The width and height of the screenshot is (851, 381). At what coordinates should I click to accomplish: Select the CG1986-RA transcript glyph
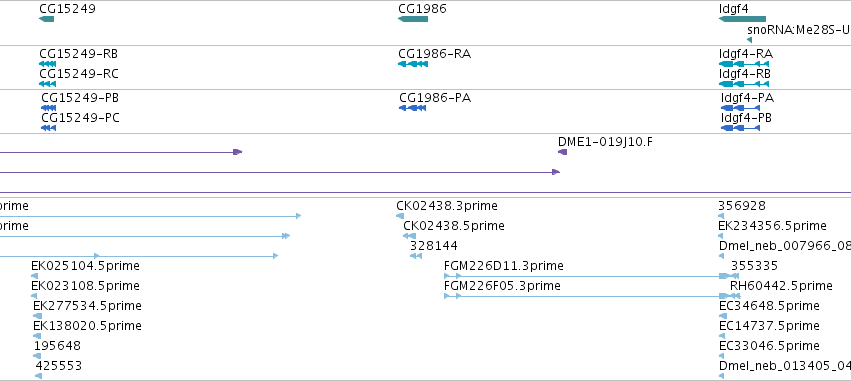pyautogui.click(x=413, y=64)
